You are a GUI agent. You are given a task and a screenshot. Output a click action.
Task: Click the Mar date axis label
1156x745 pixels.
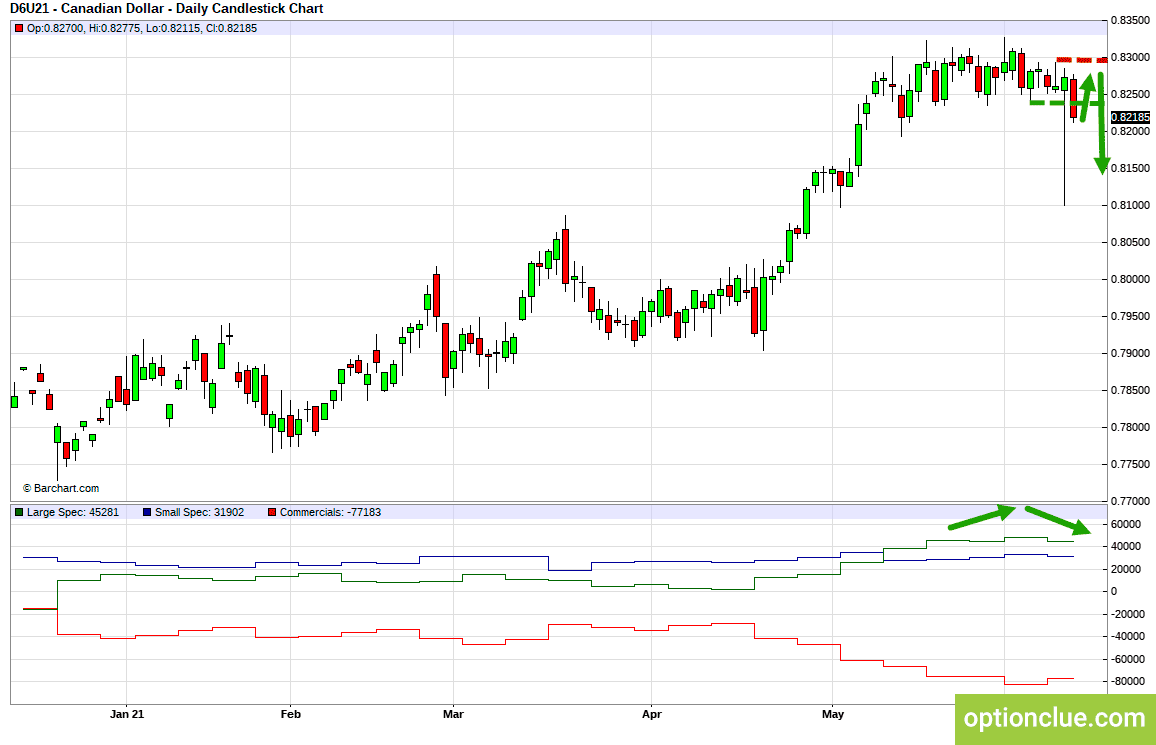click(x=453, y=714)
